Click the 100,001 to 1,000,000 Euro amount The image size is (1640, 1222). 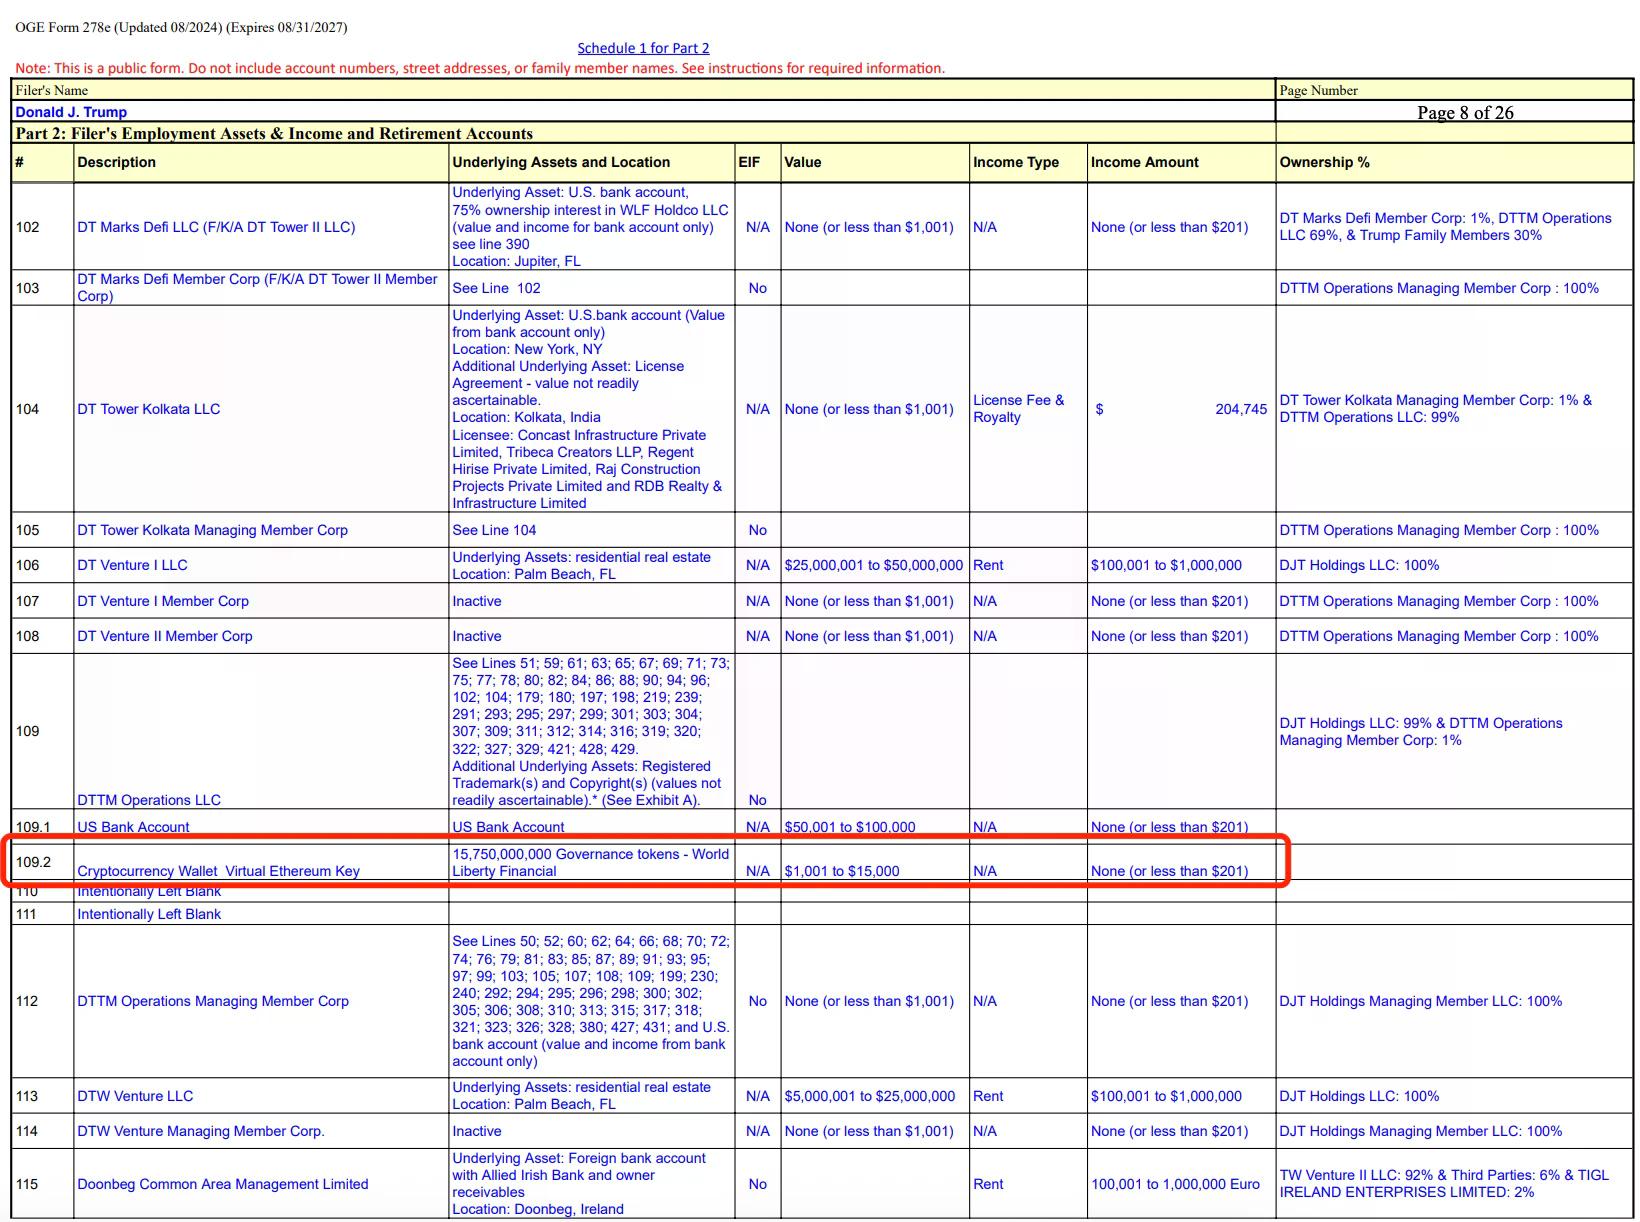[x=1175, y=1184]
